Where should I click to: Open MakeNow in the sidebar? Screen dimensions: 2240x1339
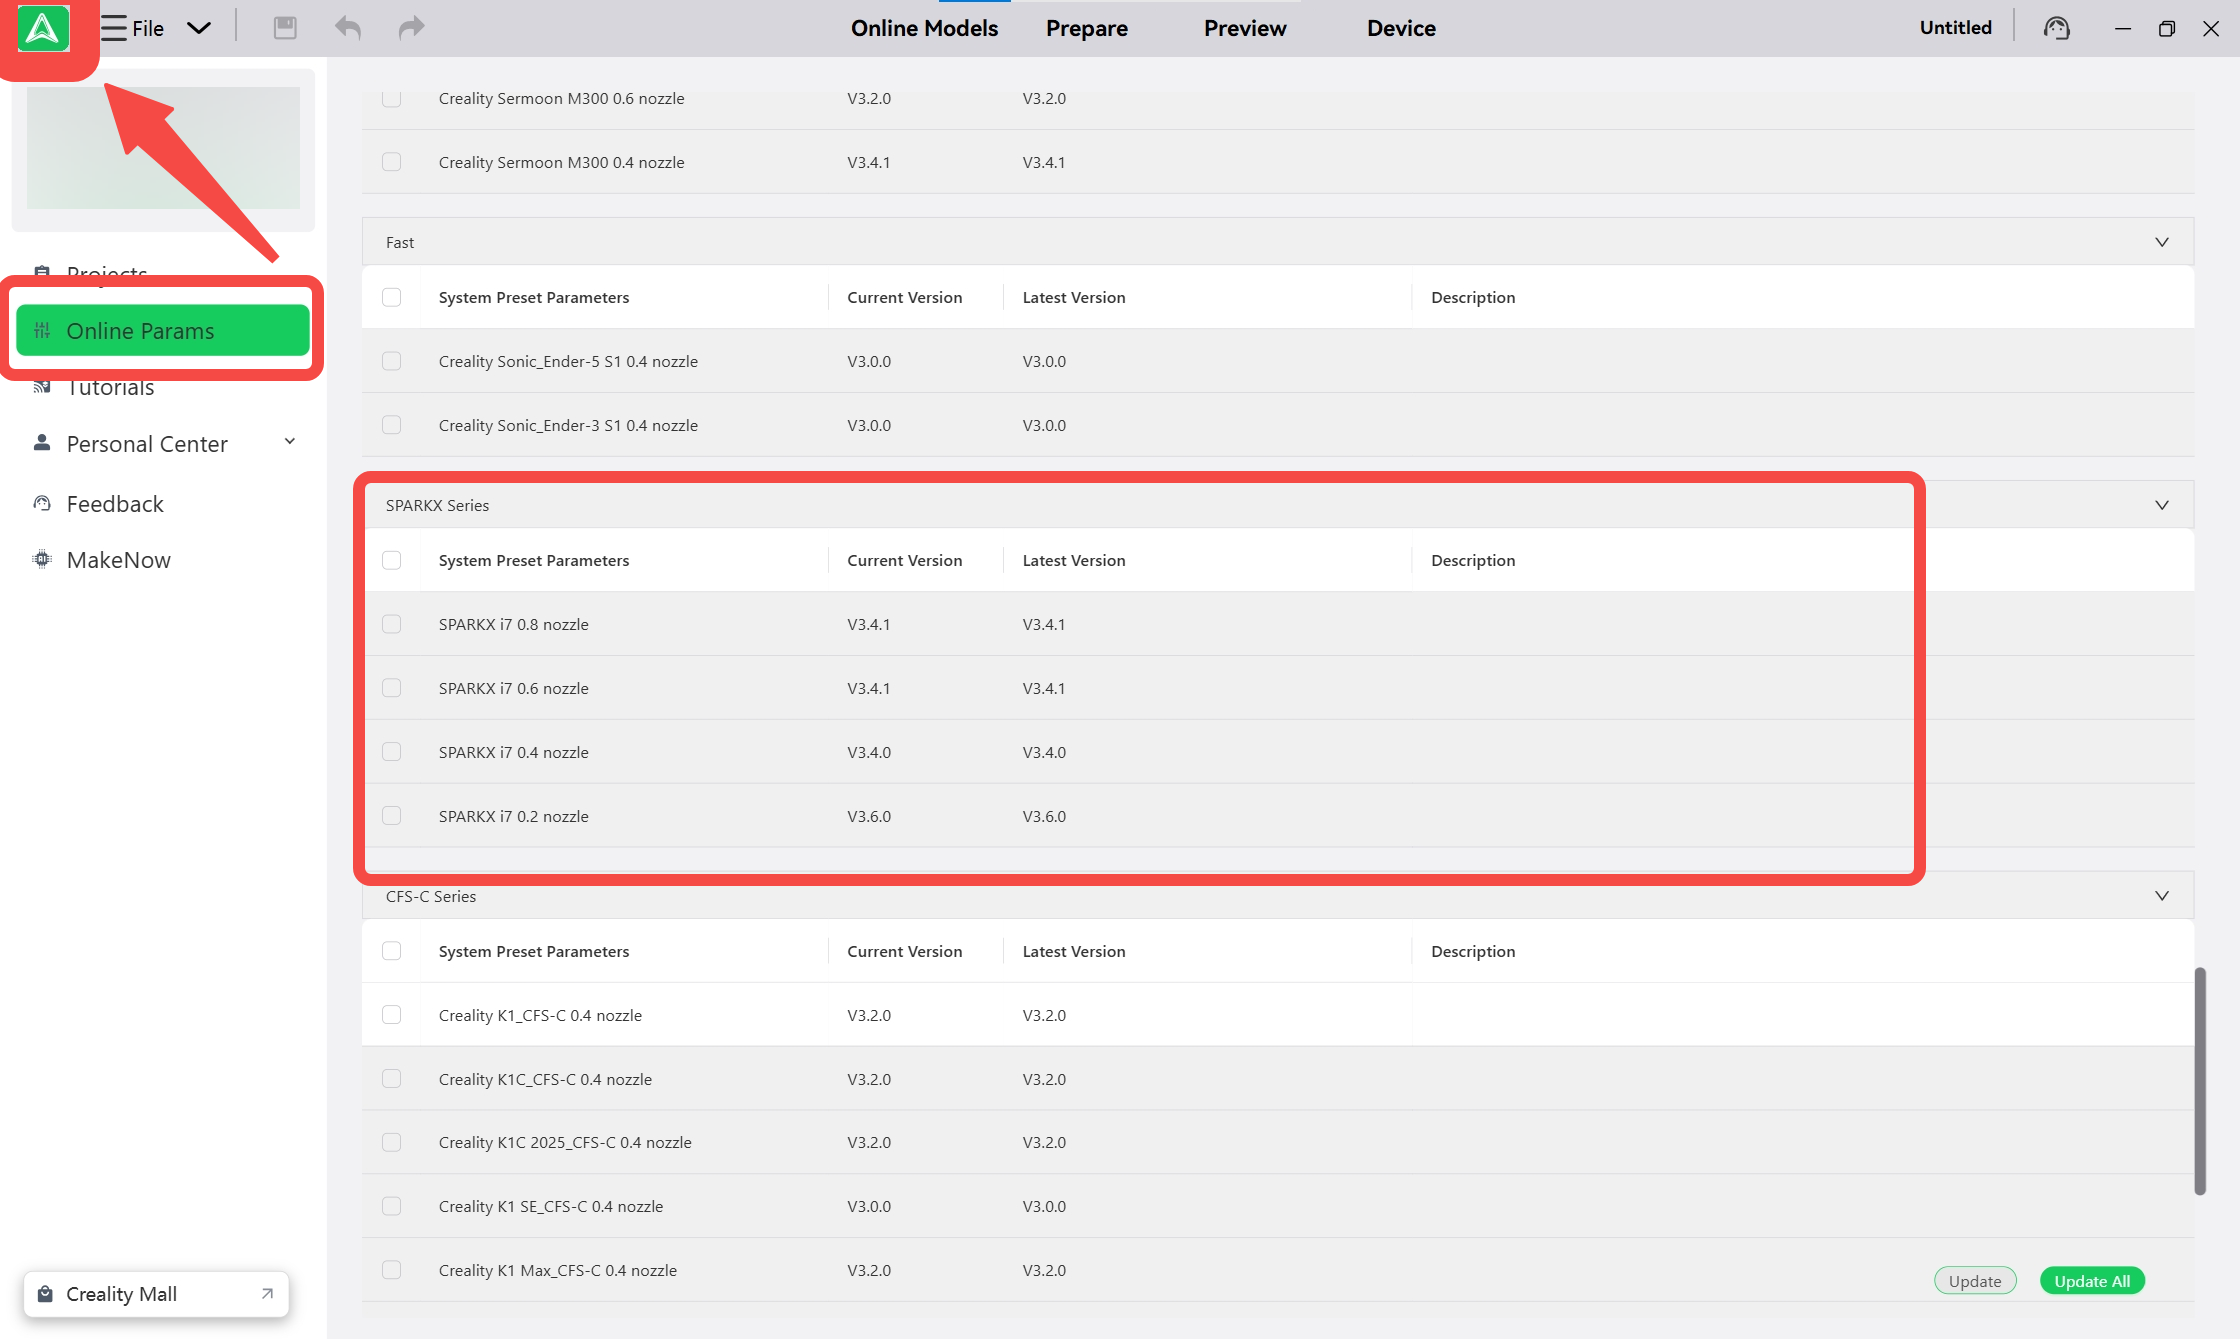pos(118,560)
